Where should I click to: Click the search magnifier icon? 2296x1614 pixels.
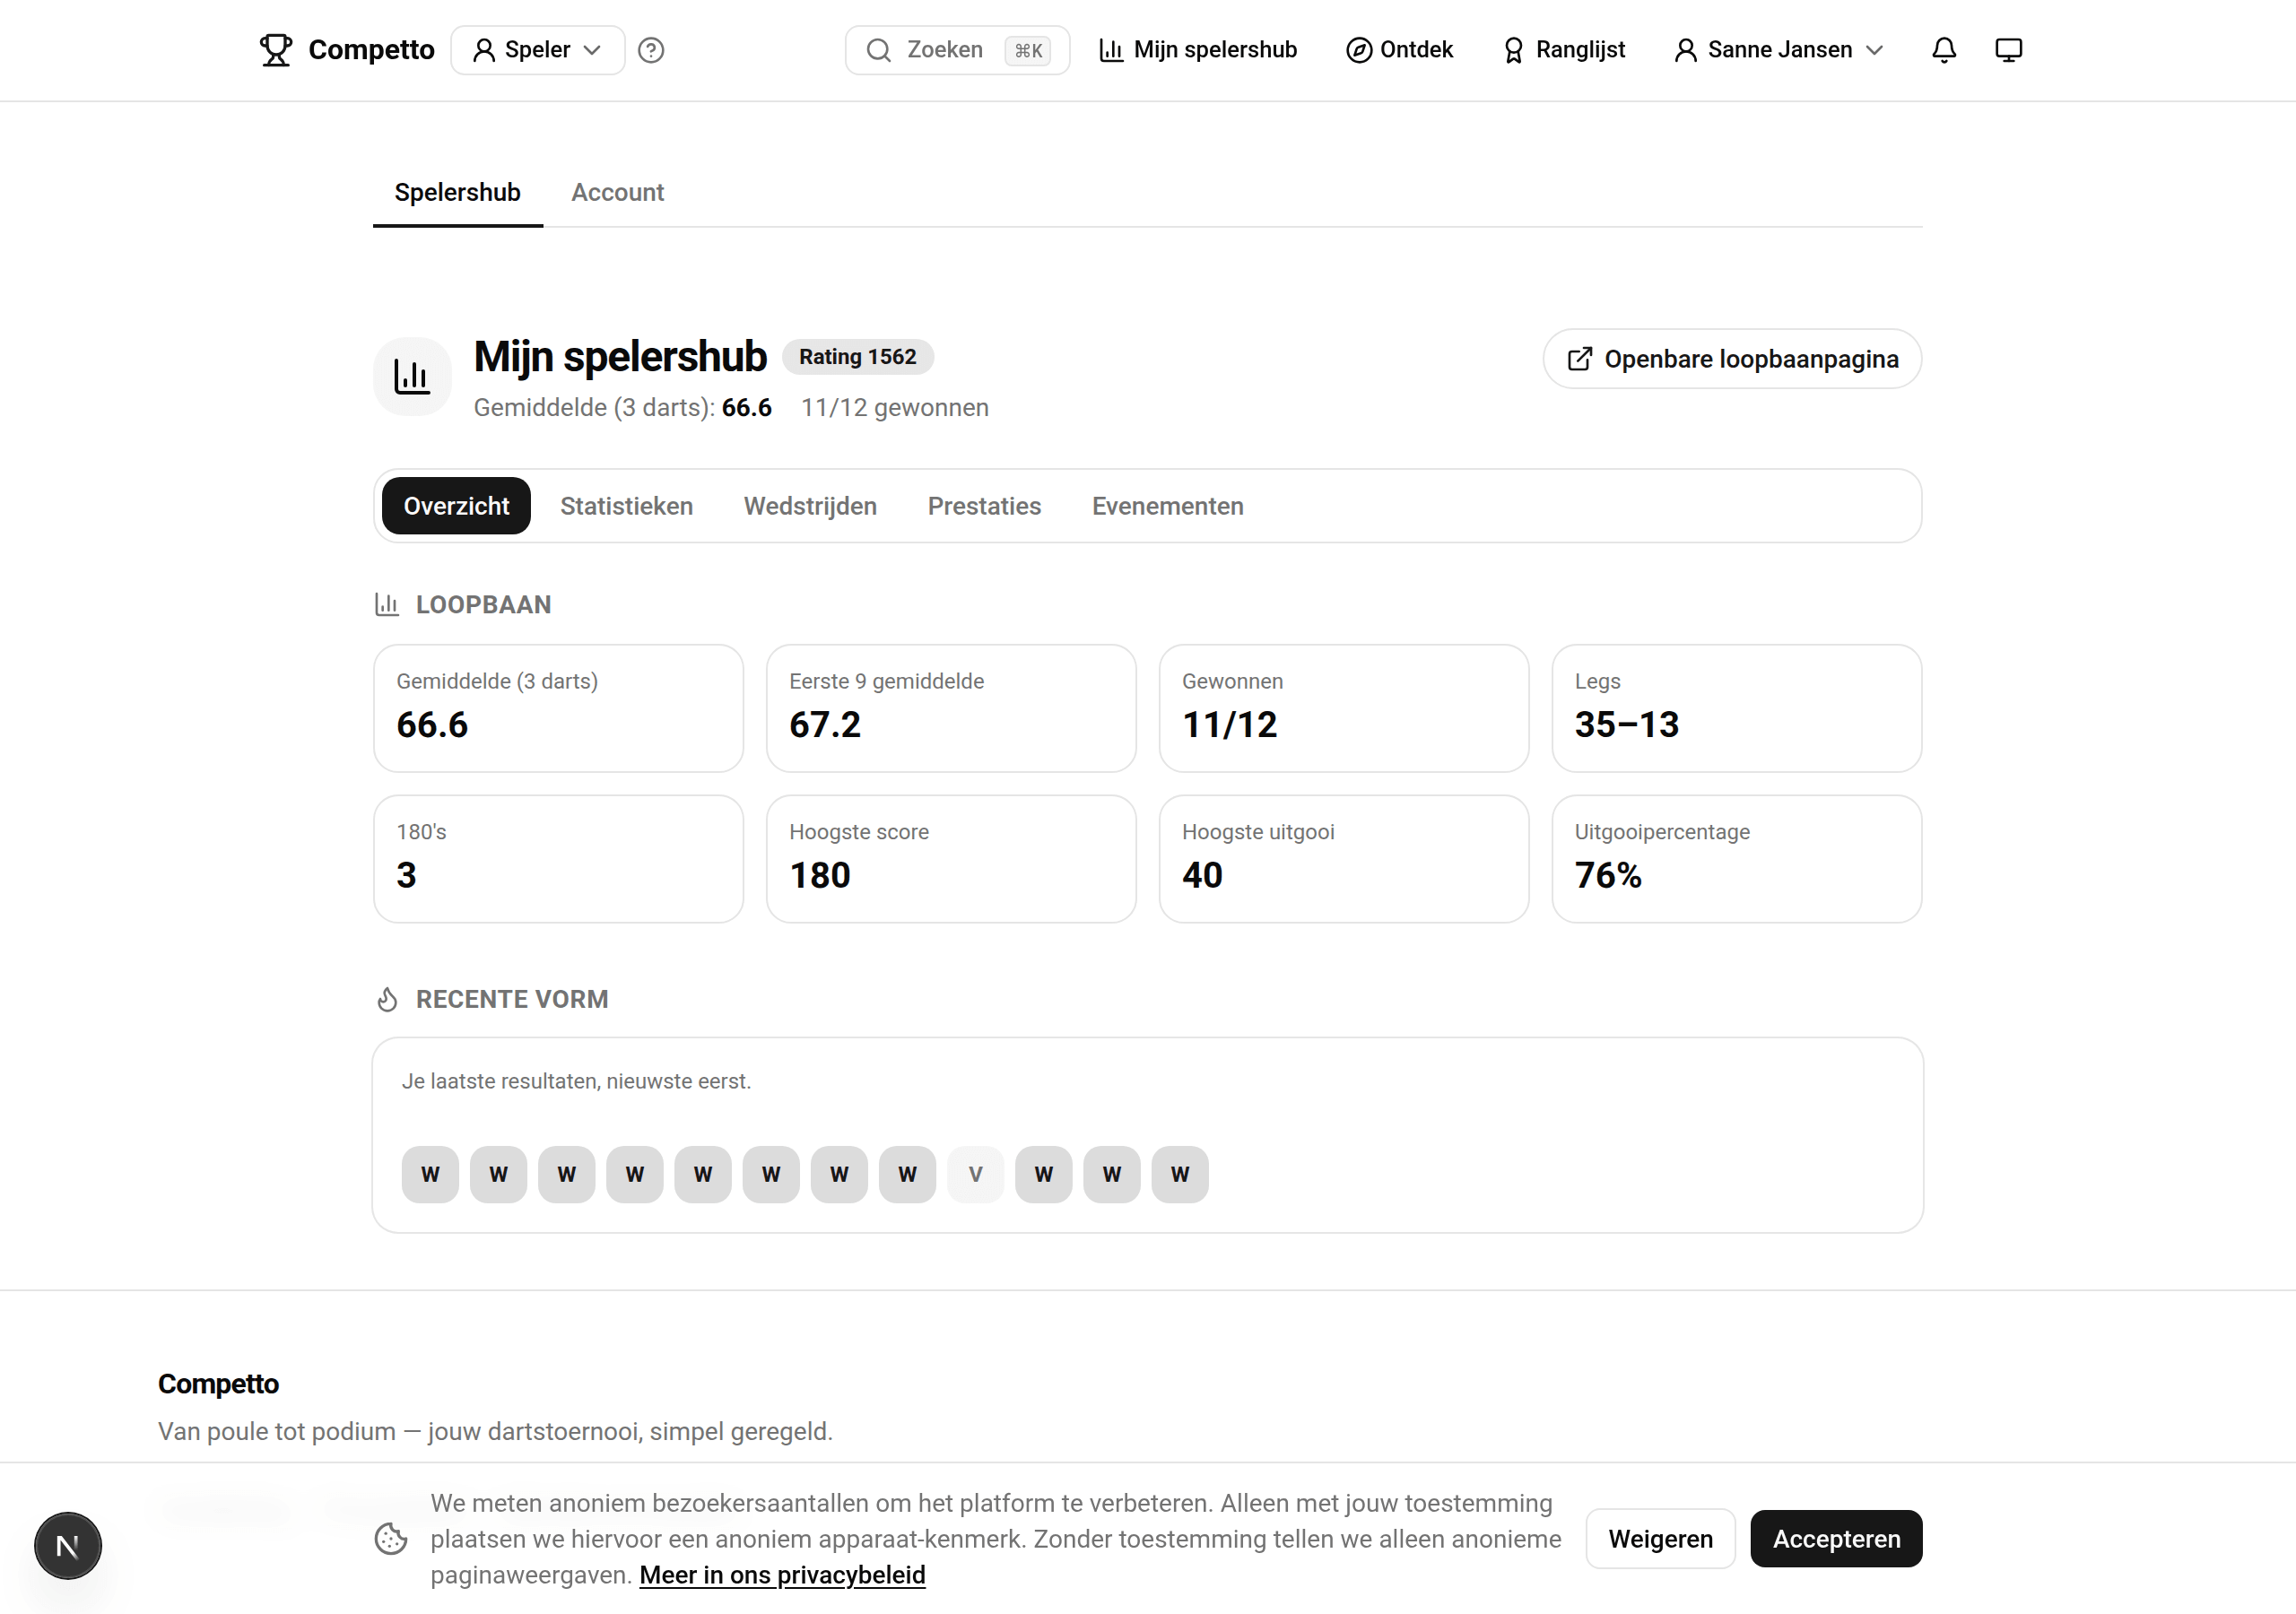[x=878, y=50]
